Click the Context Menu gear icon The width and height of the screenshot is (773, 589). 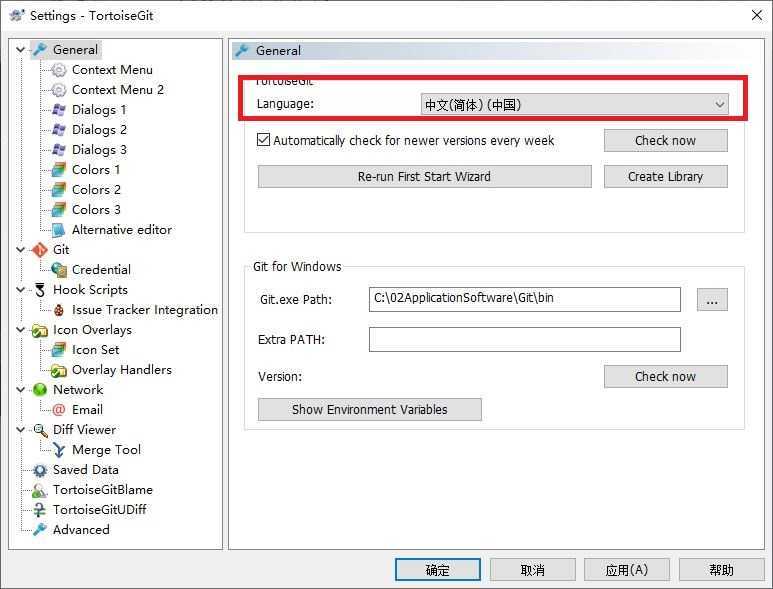click(59, 70)
